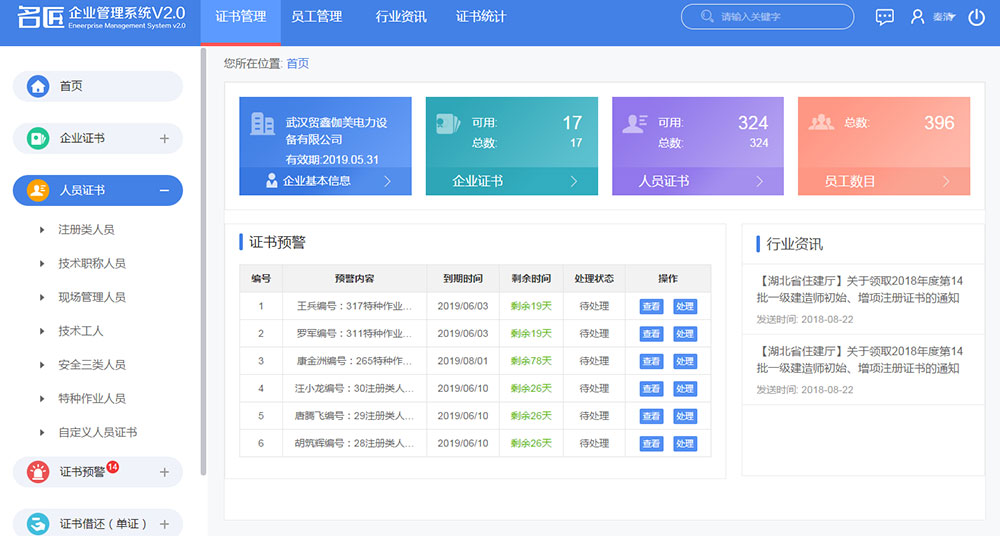Focus the keyword search input field

[780, 17]
